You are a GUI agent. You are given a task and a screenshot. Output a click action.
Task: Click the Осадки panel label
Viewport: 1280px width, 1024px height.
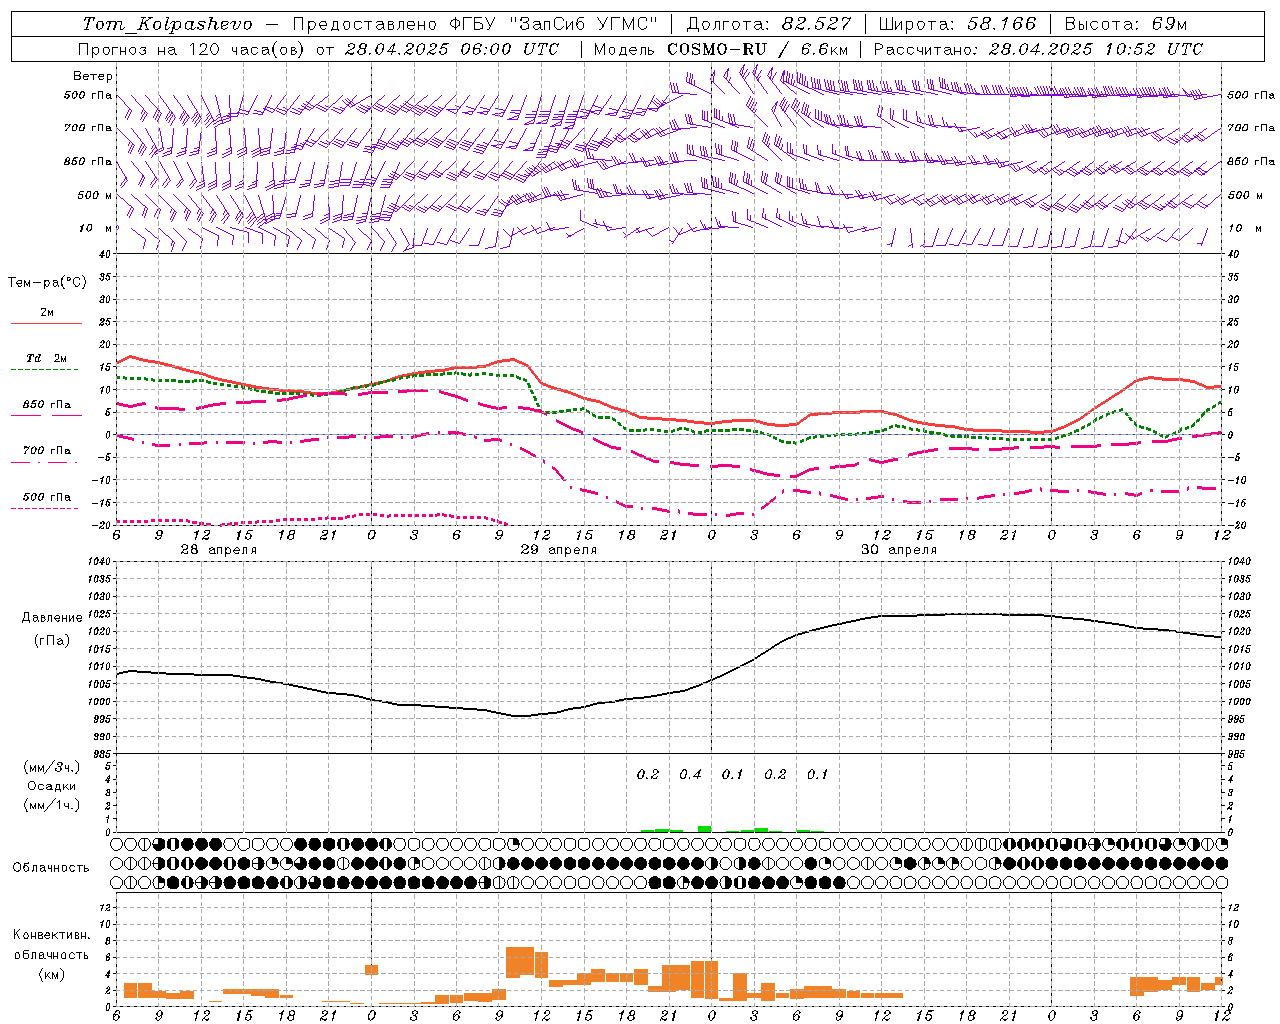pos(52,786)
